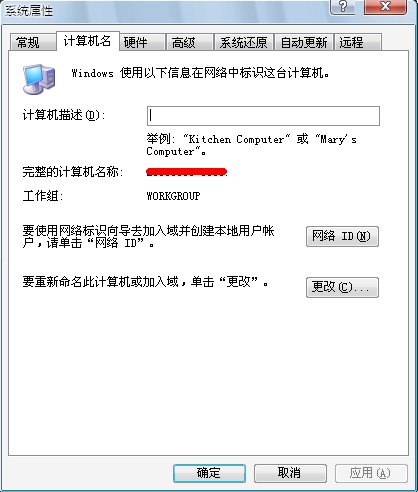Switch to the 自动更新 tab
The height and width of the screenshot is (492, 418).
[304, 42]
